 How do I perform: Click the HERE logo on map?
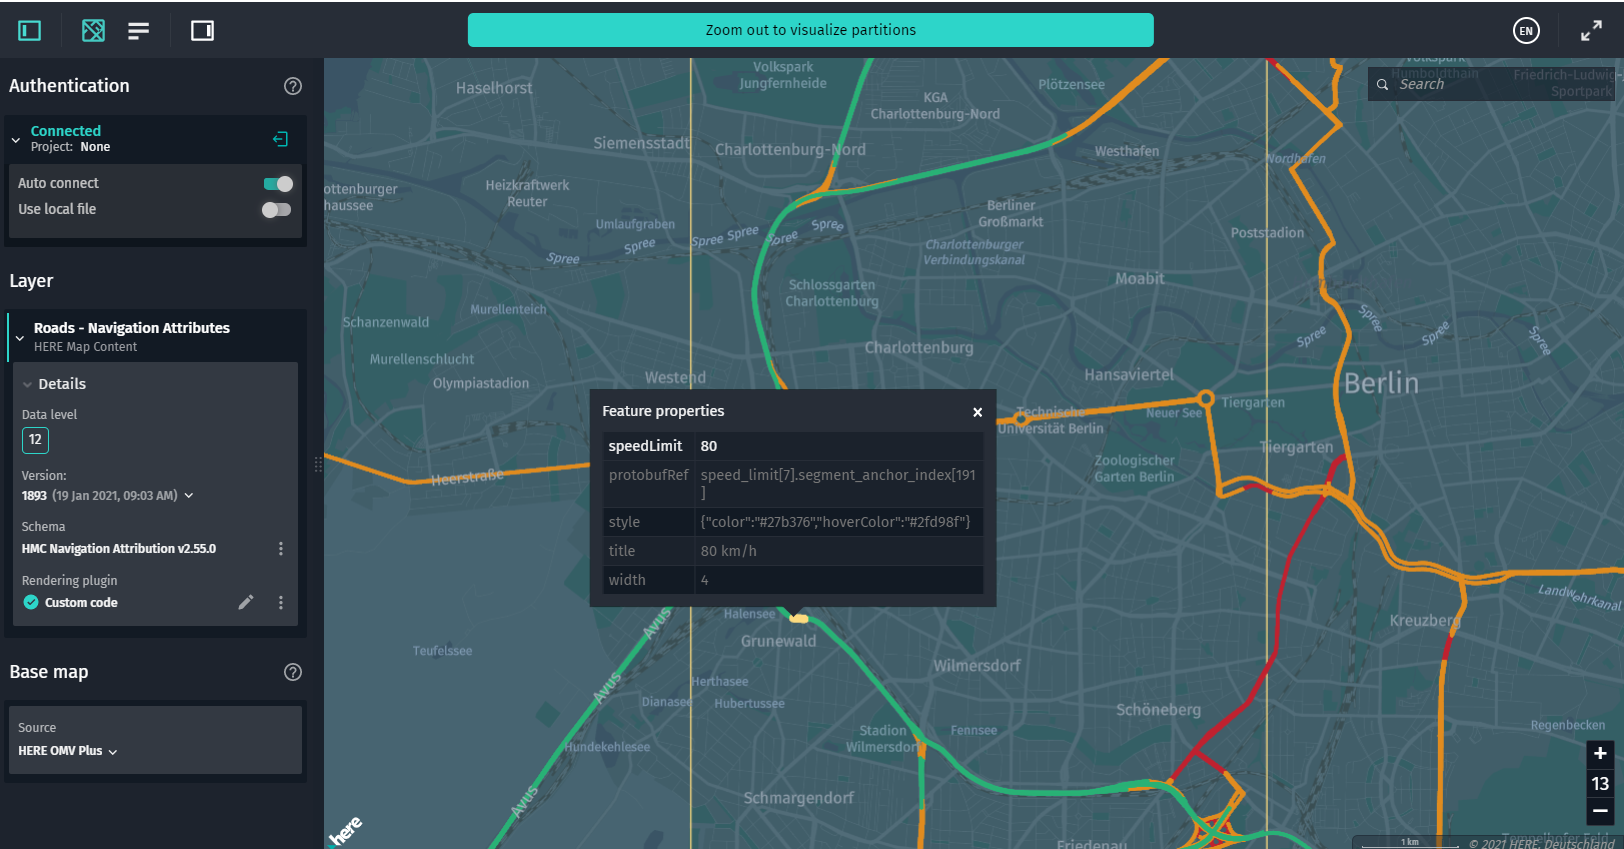(x=346, y=831)
